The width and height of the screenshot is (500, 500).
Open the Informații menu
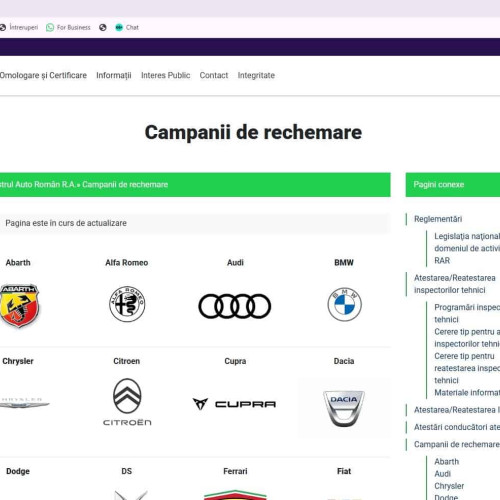tap(114, 75)
